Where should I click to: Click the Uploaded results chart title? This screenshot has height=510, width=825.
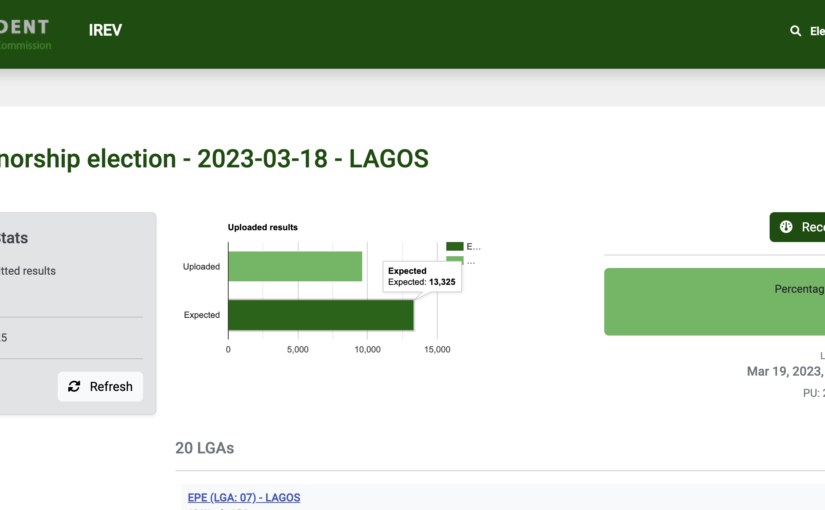click(263, 227)
